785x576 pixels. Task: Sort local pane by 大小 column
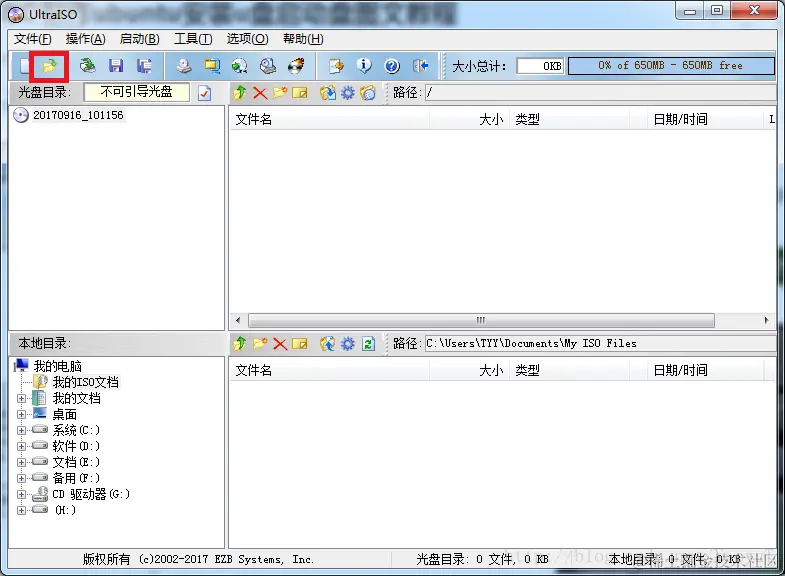click(469, 371)
